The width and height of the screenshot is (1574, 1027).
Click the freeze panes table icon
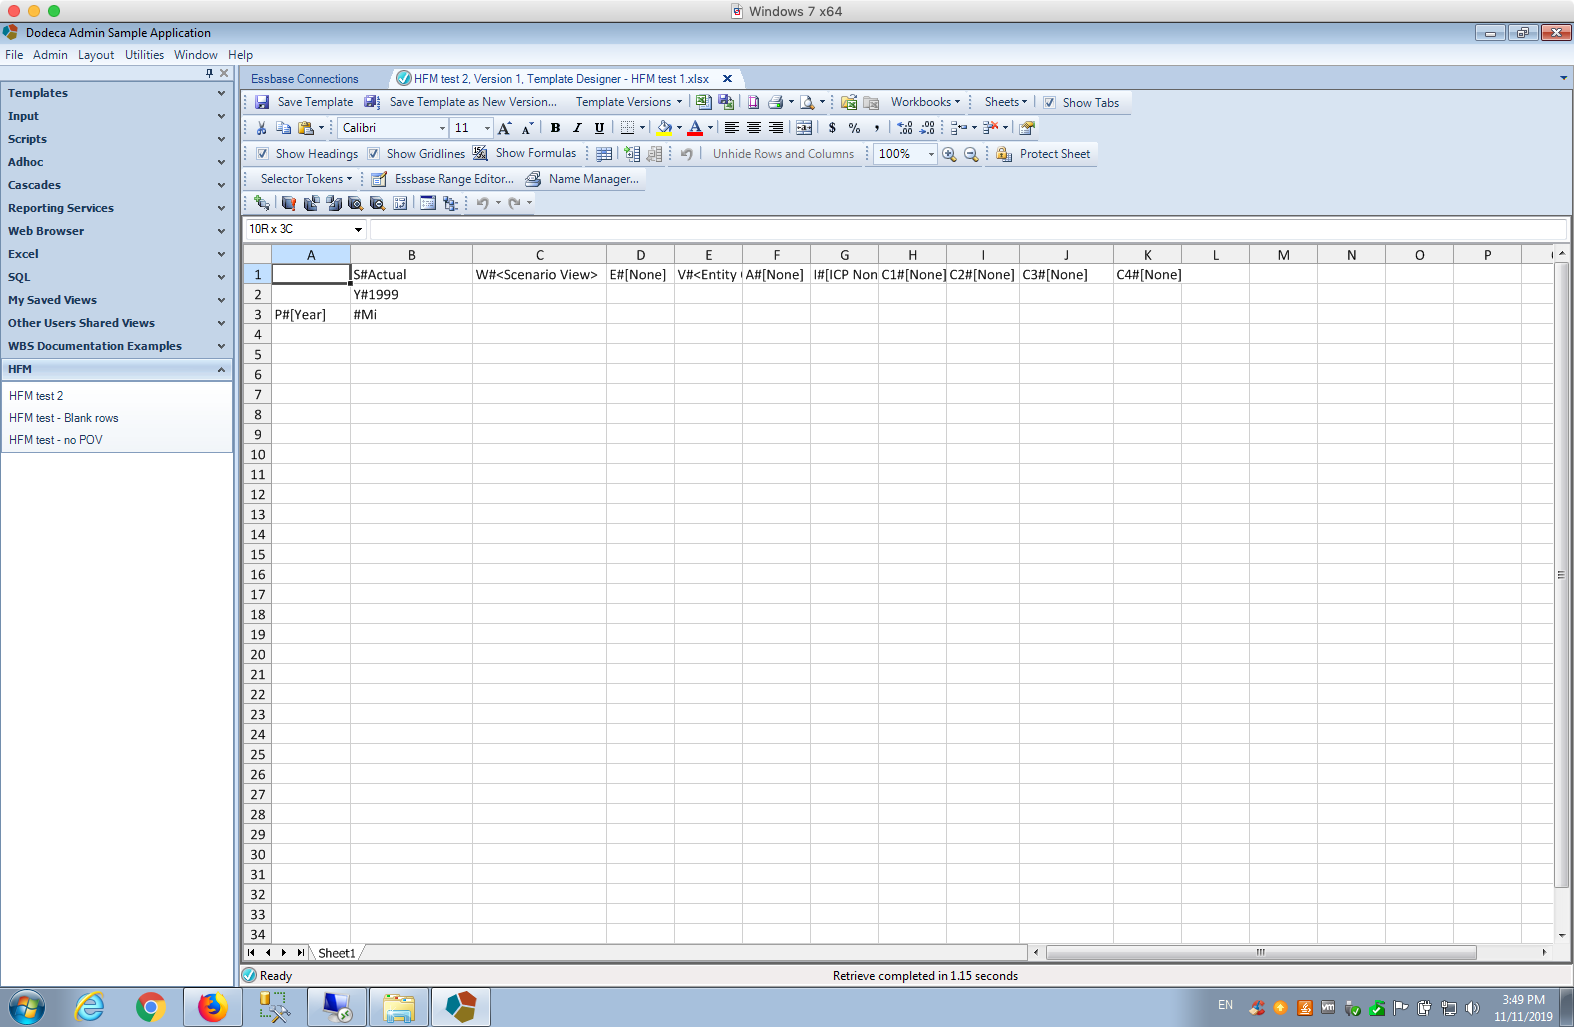point(604,154)
